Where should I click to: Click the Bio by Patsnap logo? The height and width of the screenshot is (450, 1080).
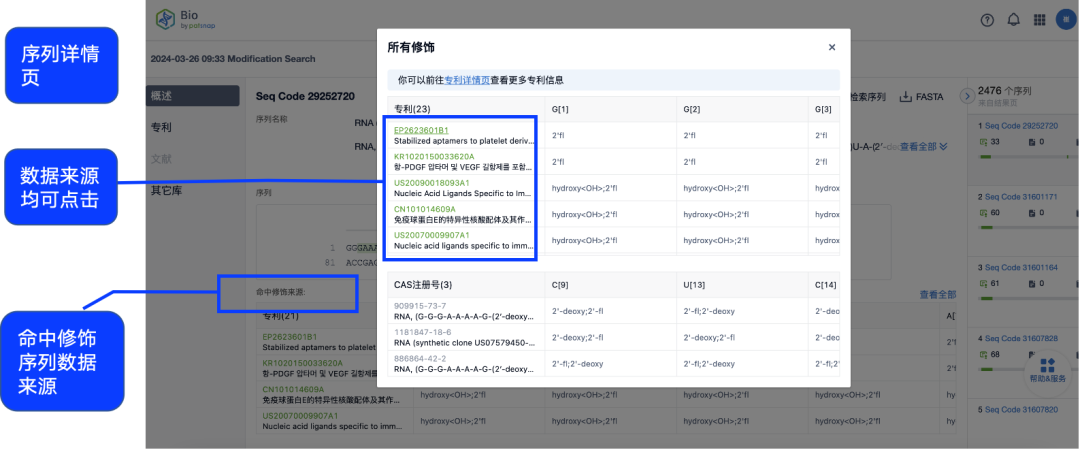[x=178, y=20]
